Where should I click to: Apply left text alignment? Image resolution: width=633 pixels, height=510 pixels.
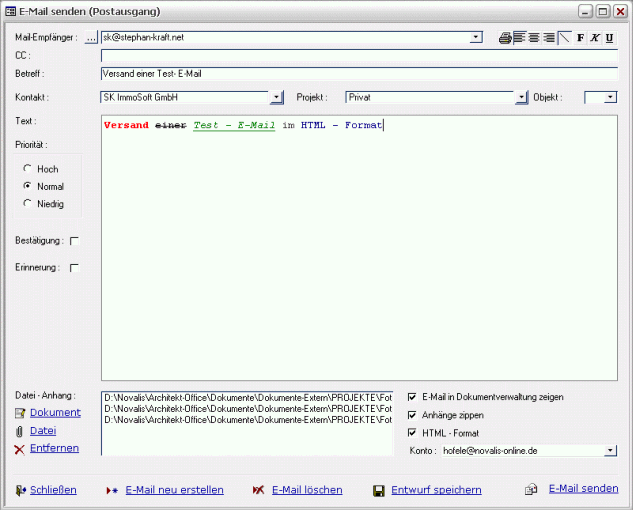coord(520,38)
